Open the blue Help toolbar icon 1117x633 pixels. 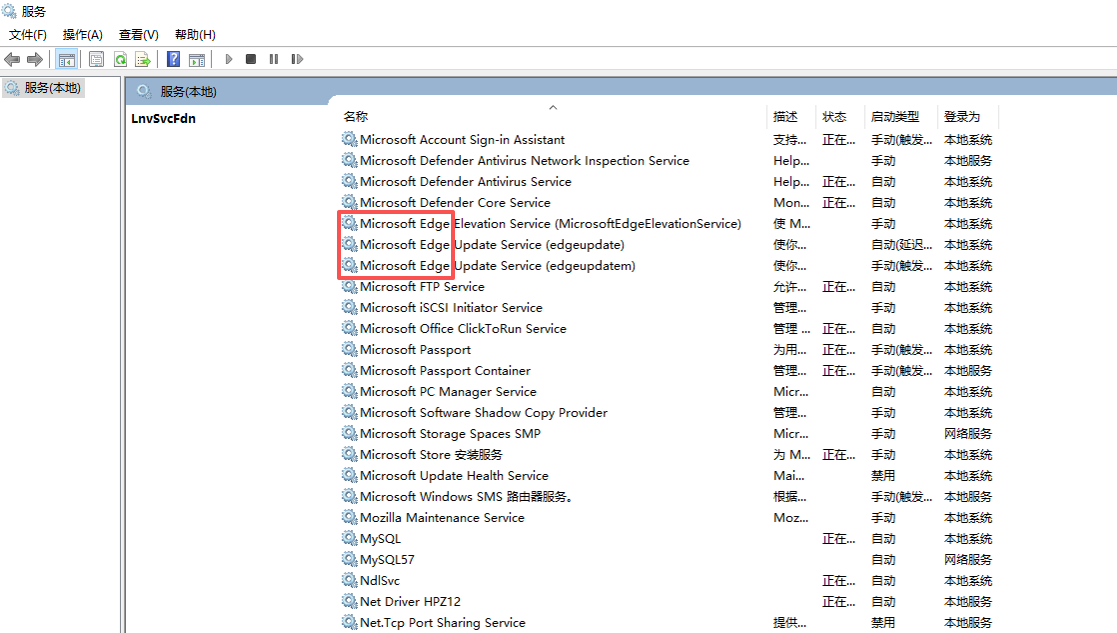(x=173, y=59)
